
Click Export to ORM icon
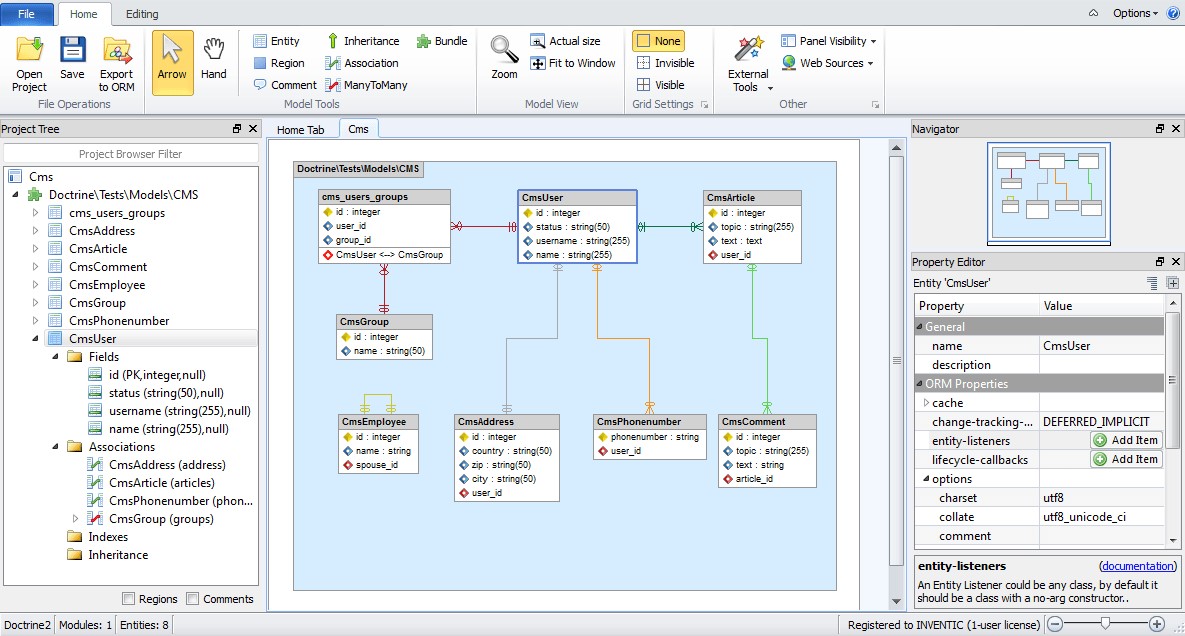[x=117, y=50]
